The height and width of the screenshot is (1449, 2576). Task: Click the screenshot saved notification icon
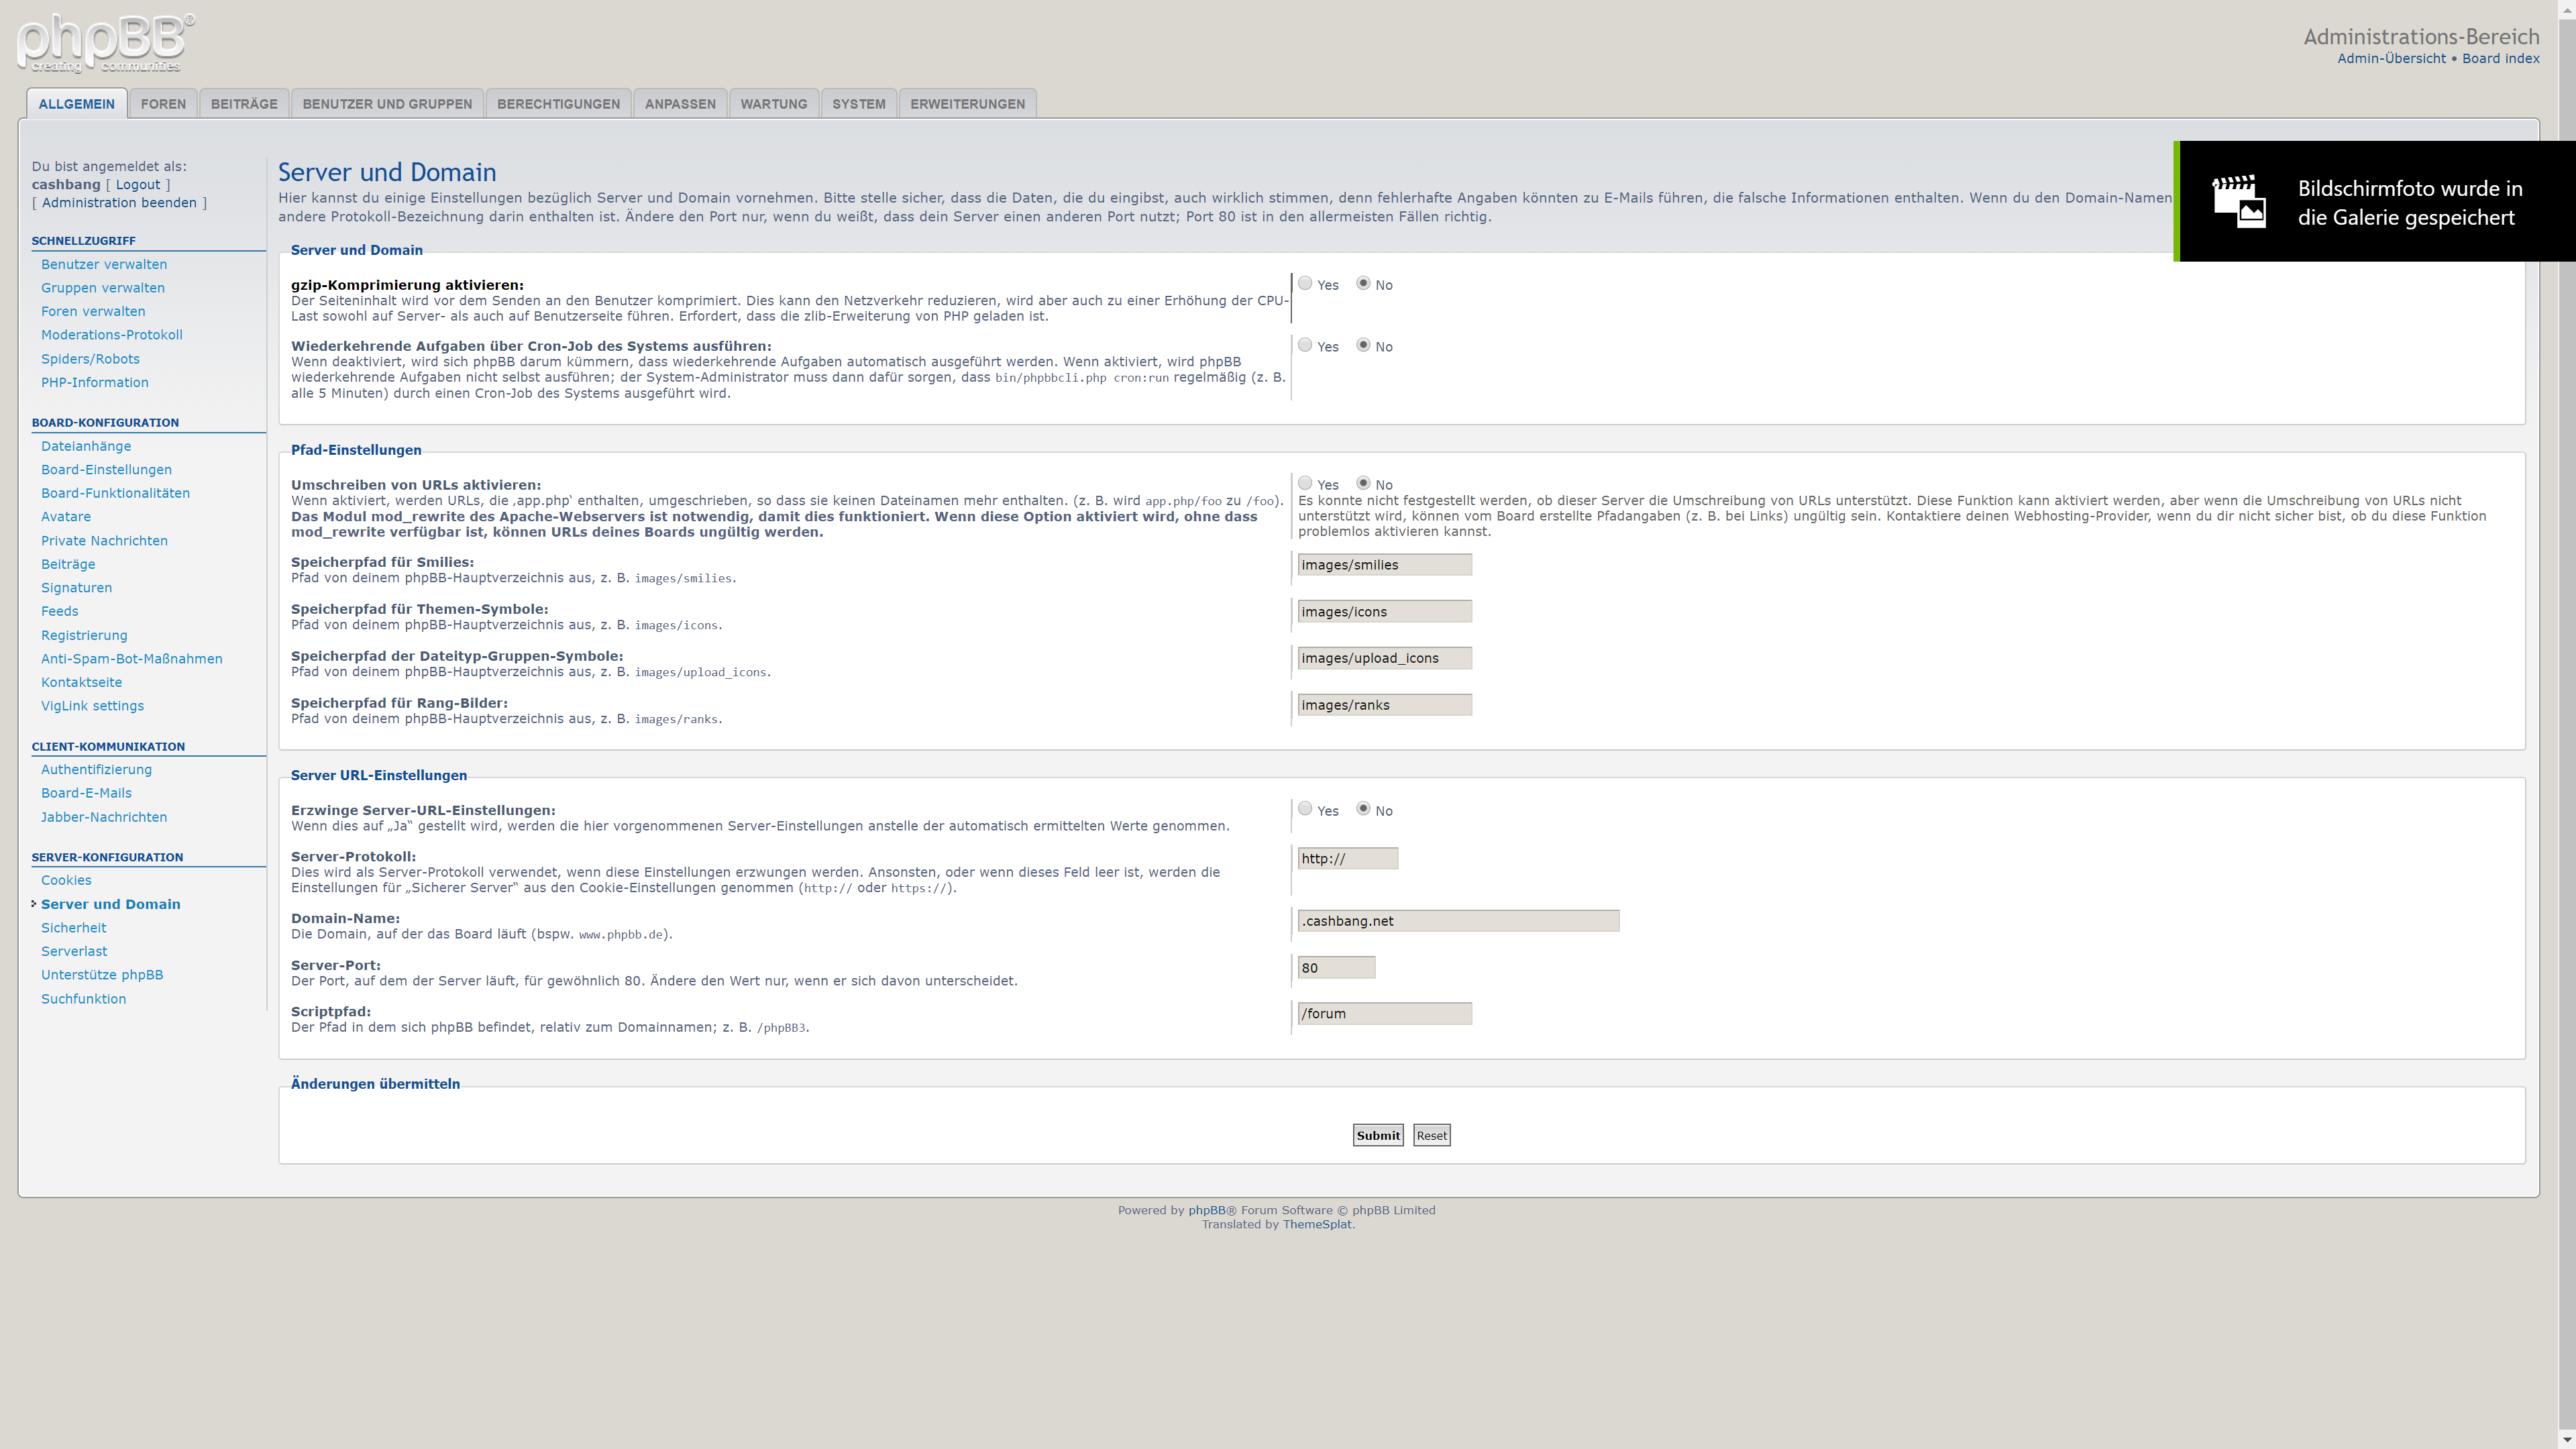pos(2238,201)
